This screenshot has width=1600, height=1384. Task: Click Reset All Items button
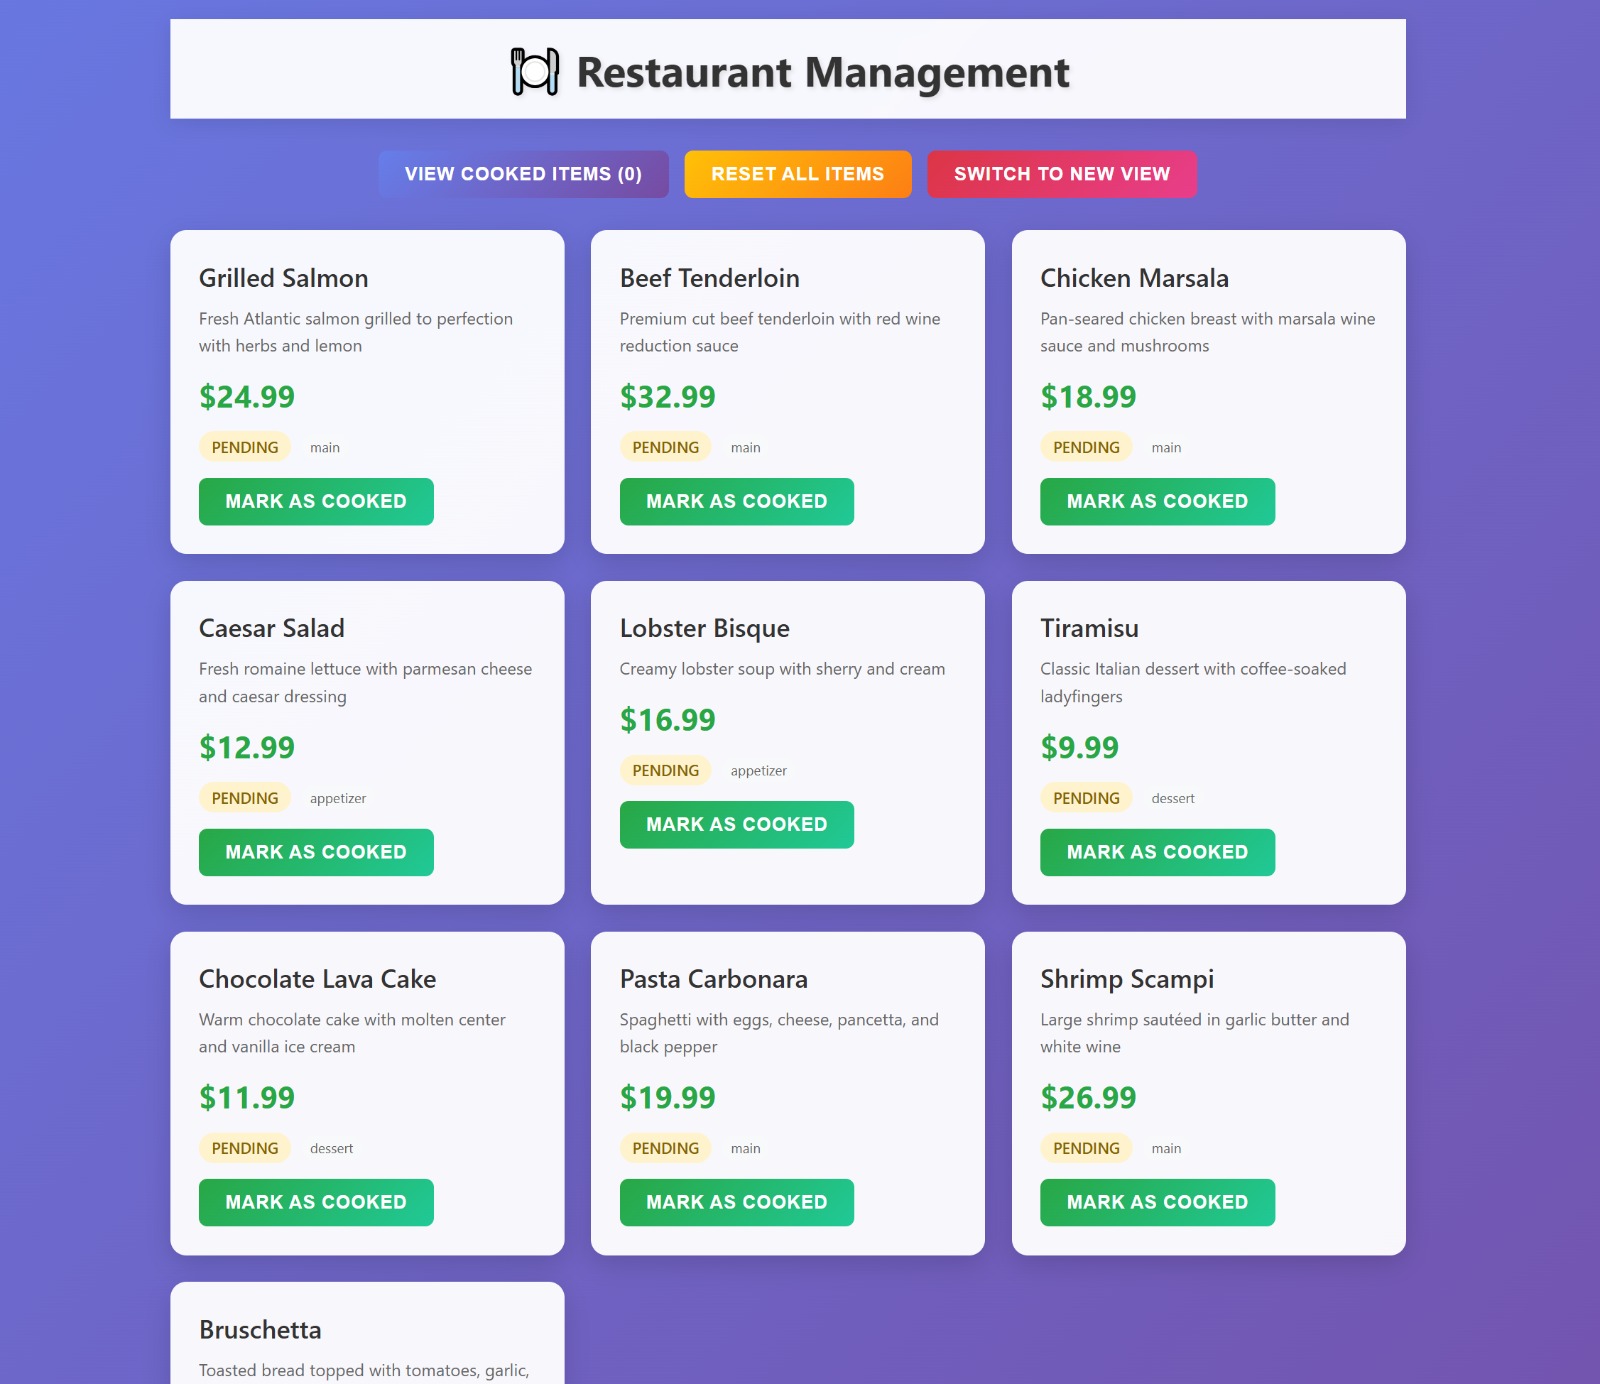click(798, 174)
